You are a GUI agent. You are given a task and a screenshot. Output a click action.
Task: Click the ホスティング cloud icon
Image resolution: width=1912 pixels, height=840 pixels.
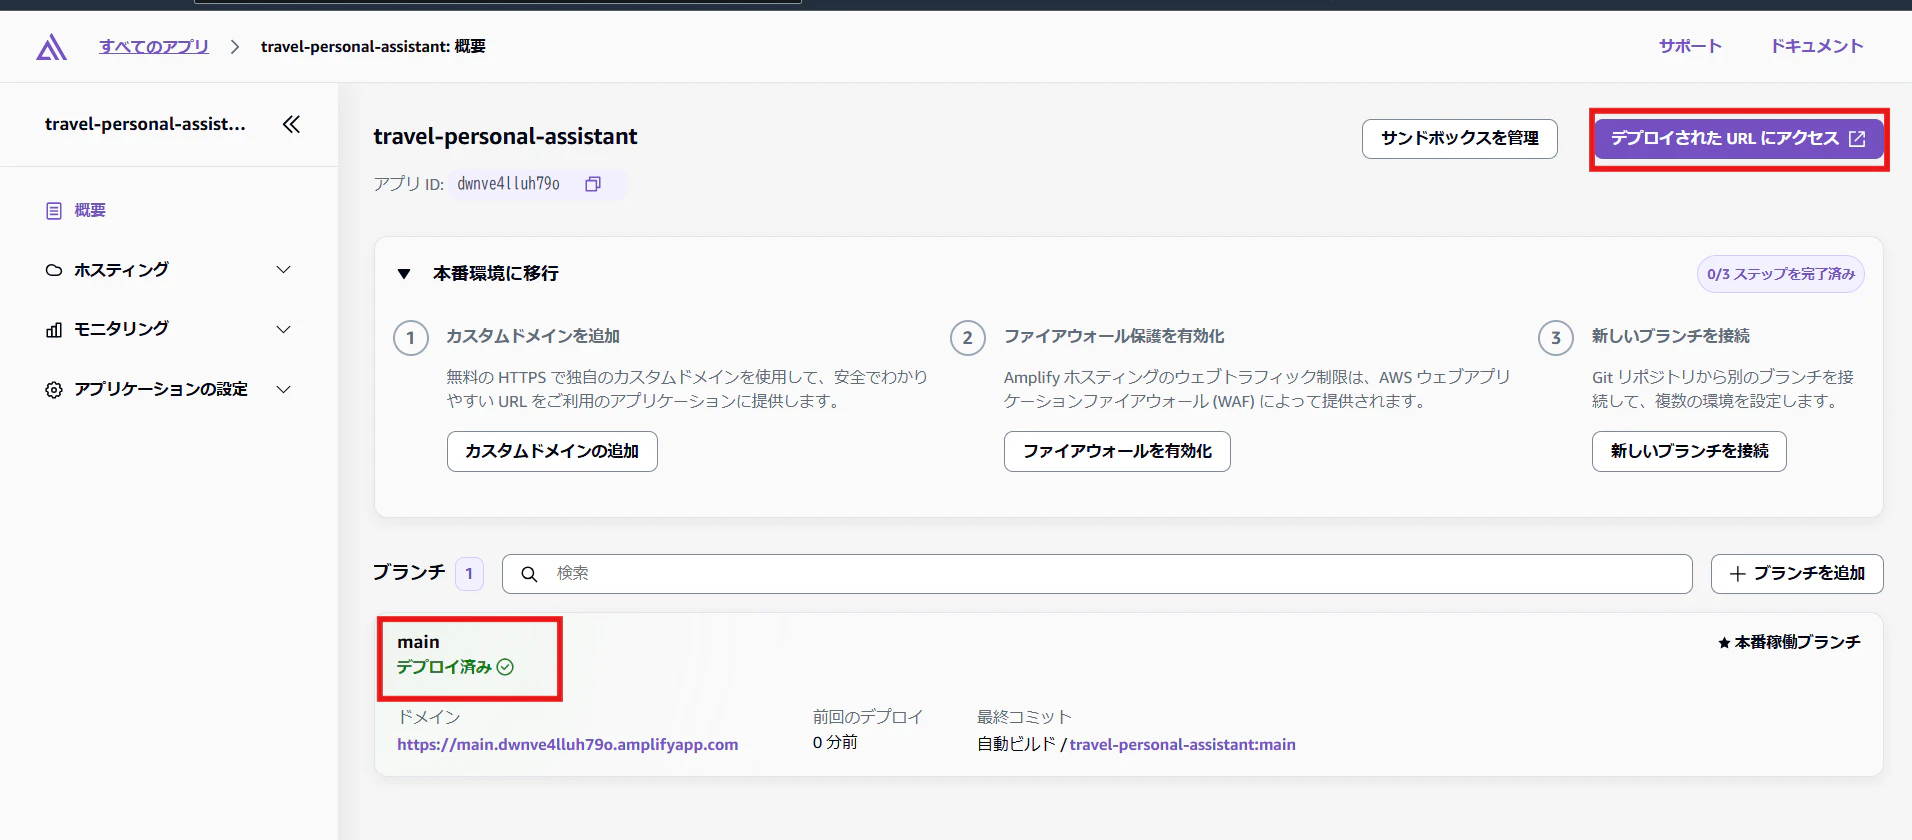pos(54,270)
